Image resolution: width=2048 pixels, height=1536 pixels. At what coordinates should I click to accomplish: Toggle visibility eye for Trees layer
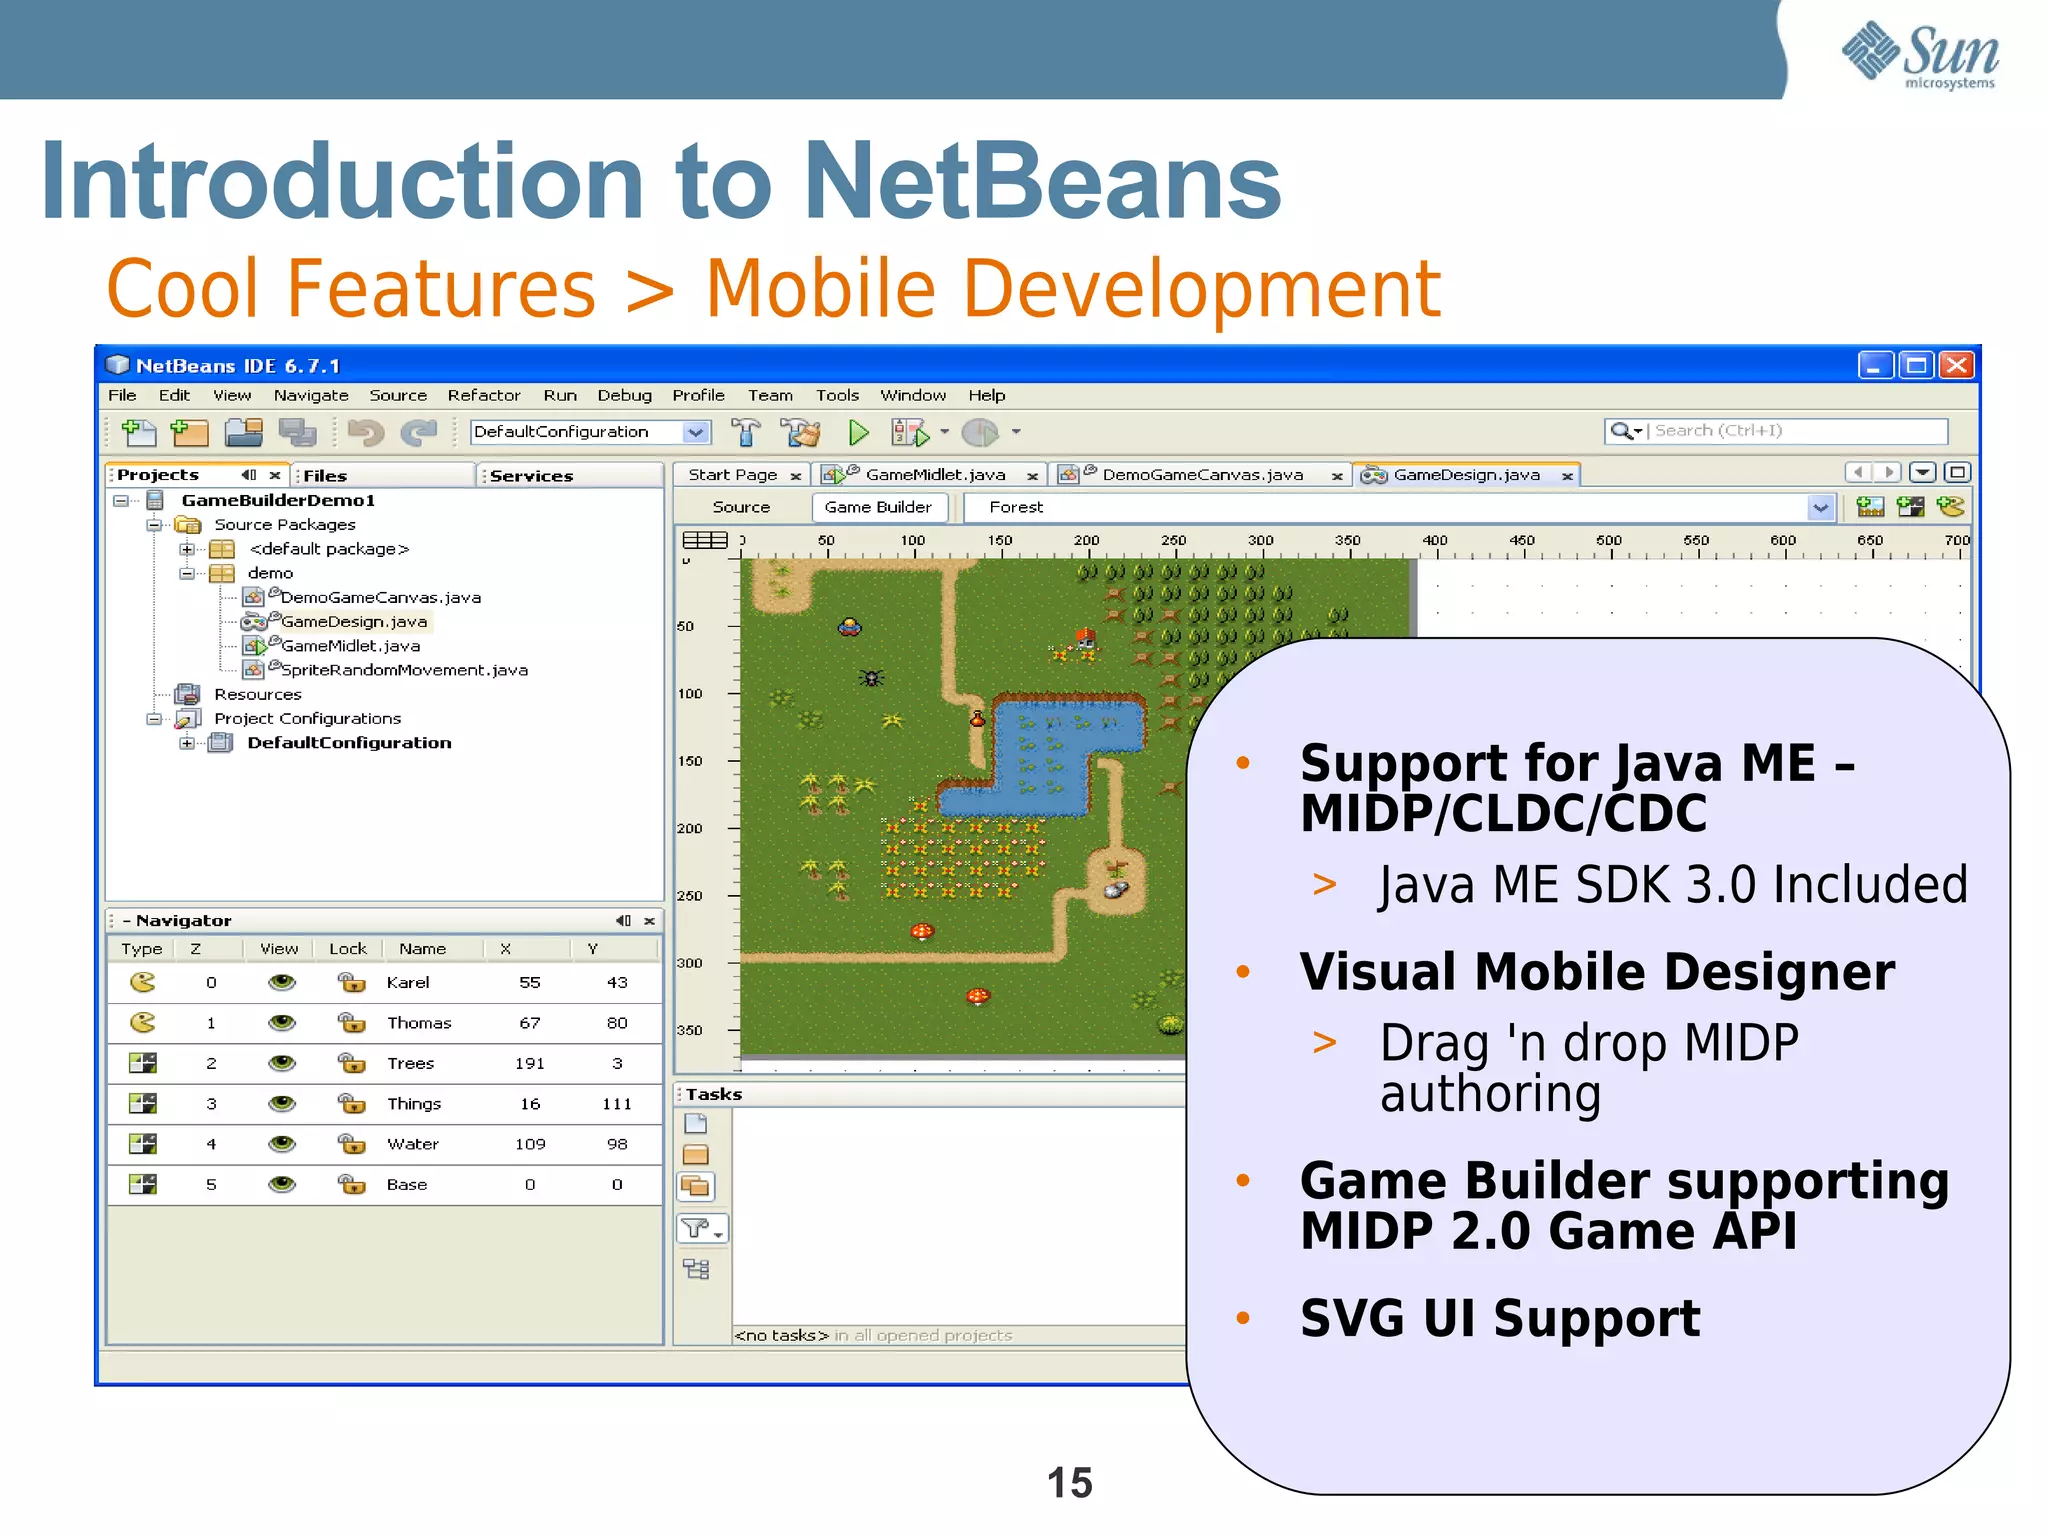[282, 1063]
